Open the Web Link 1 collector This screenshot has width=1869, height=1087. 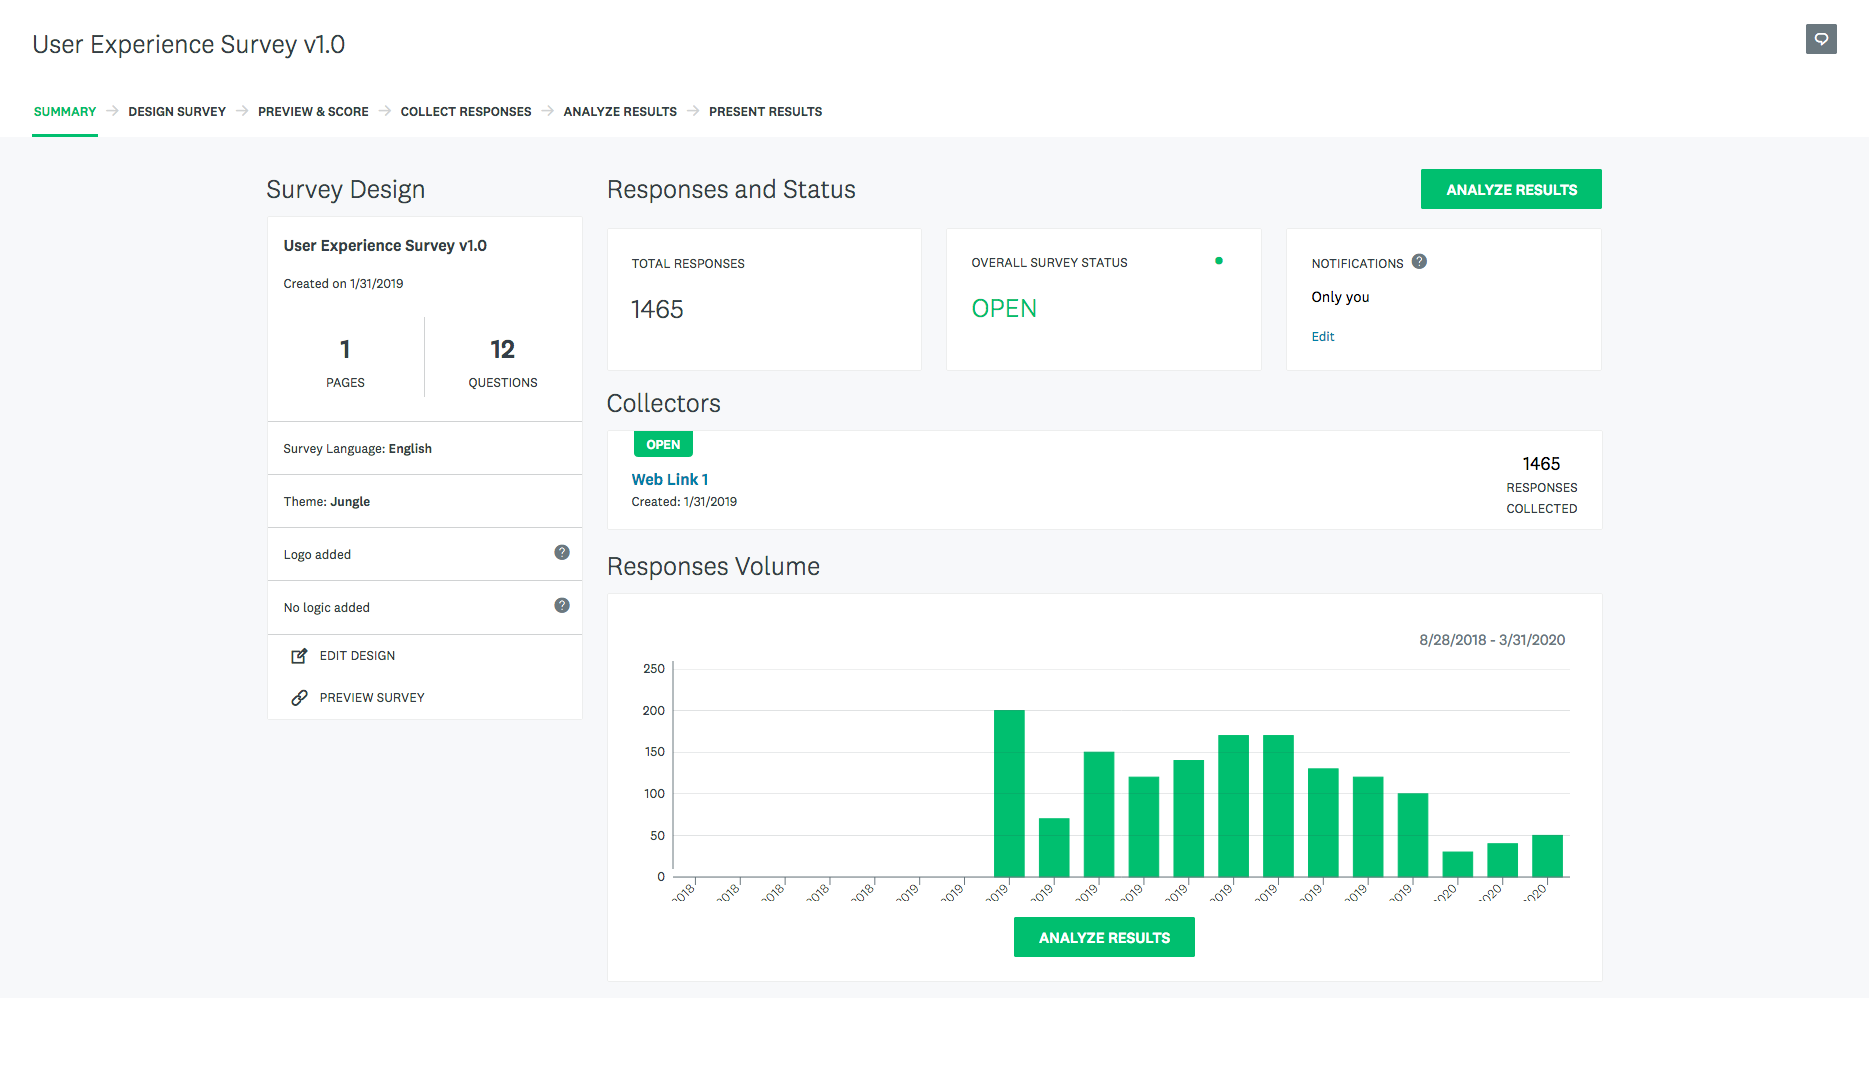click(670, 480)
